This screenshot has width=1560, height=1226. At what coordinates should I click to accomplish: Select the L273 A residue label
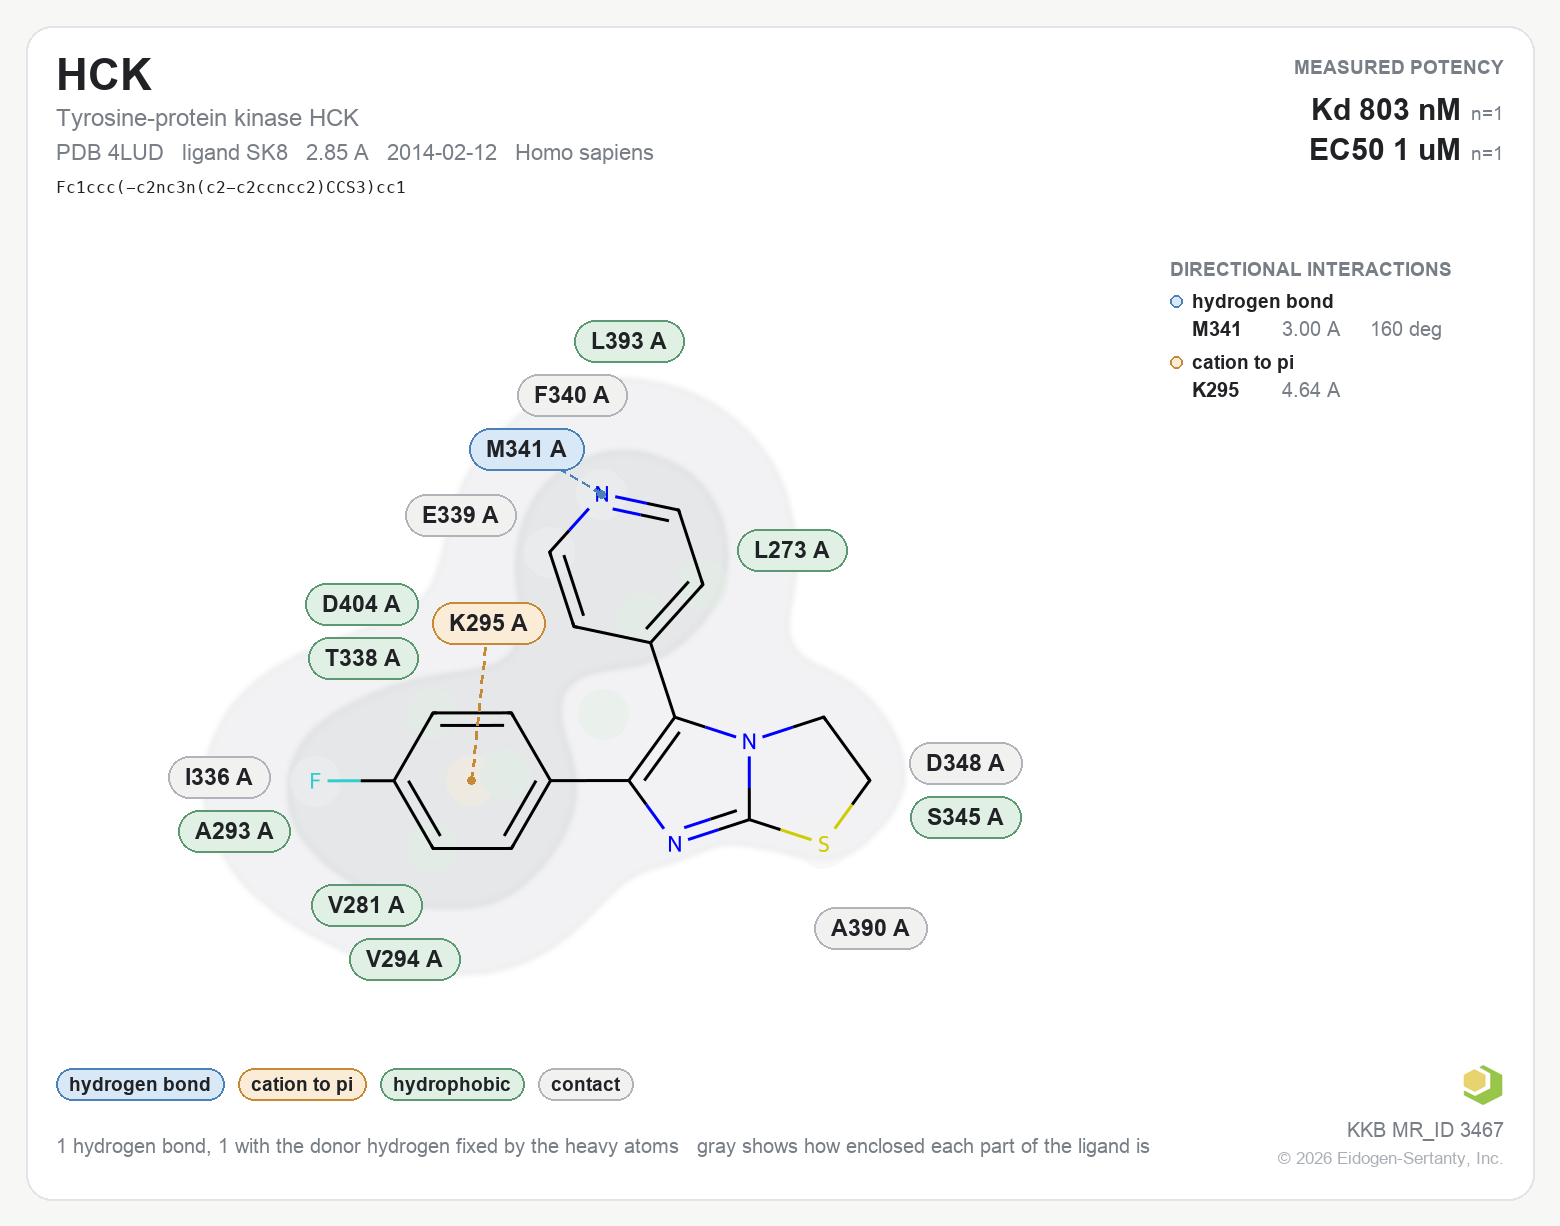pyautogui.click(x=792, y=550)
